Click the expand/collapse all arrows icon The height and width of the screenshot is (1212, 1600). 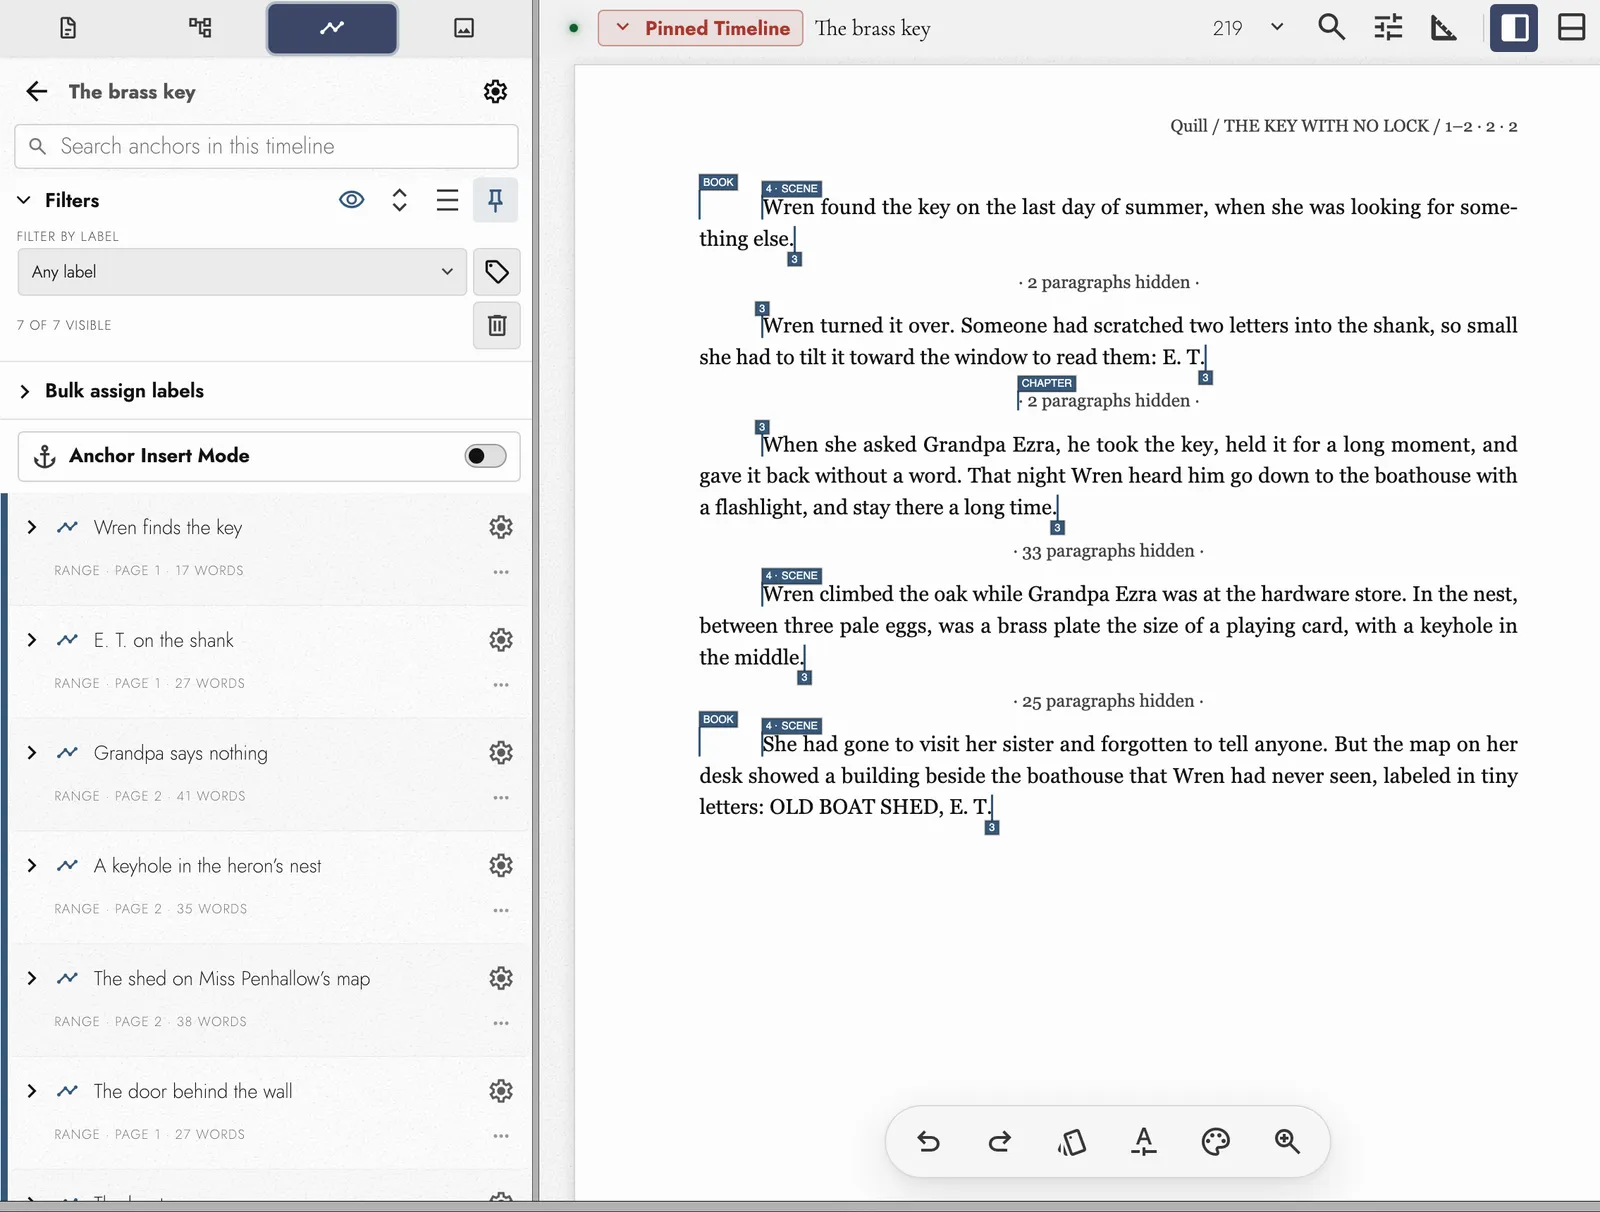tap(400, 200)
